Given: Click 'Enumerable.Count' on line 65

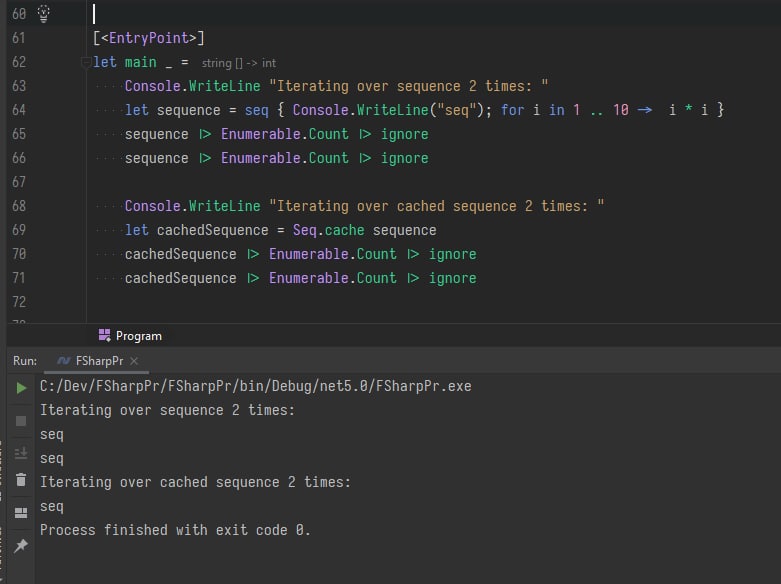Looking at the screenshot, I should pyautogui.click(x=284, y=134).
